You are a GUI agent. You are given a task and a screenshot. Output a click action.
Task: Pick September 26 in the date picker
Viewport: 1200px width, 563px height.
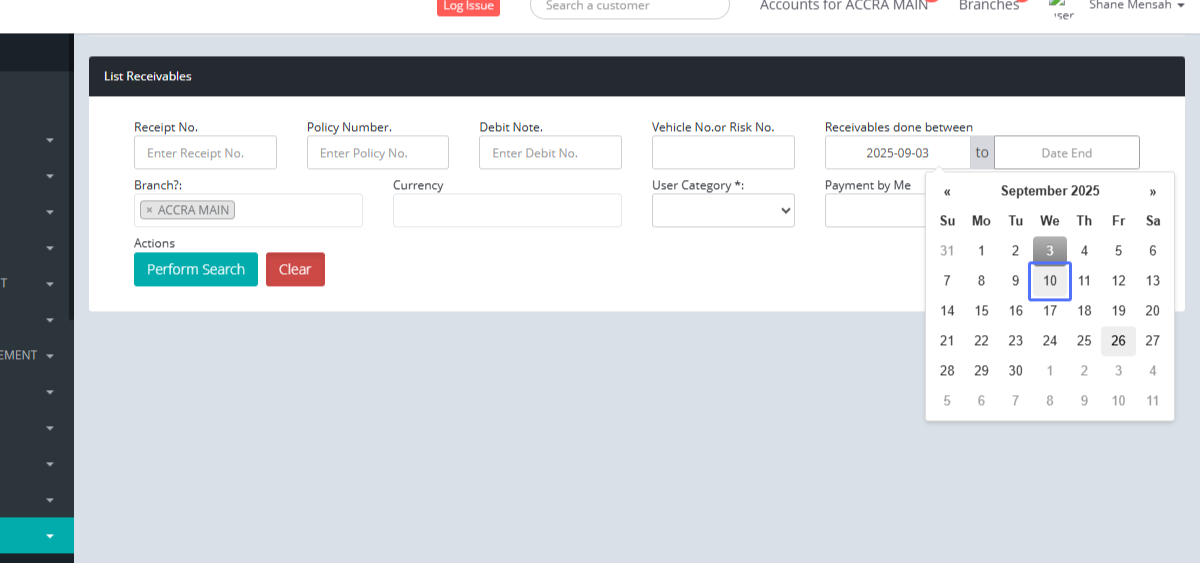click(1118, 341)
